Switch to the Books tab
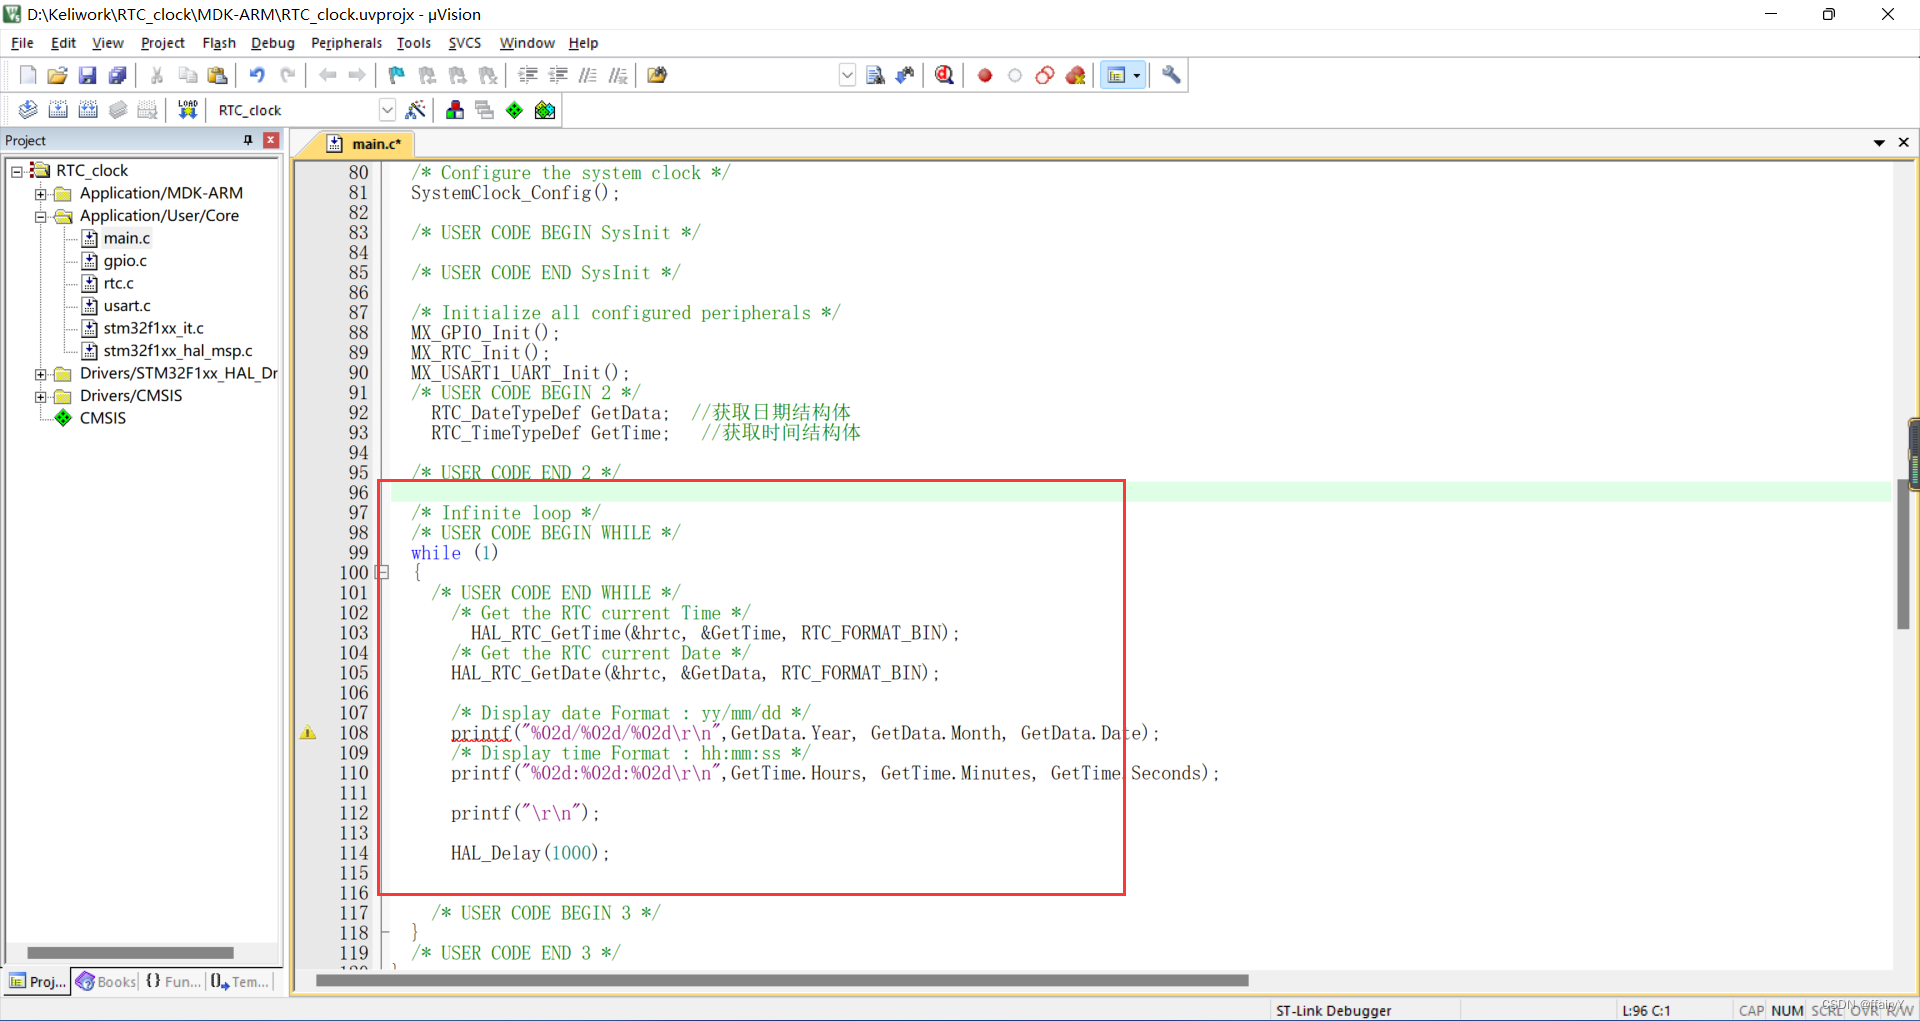 click(105, 982)
